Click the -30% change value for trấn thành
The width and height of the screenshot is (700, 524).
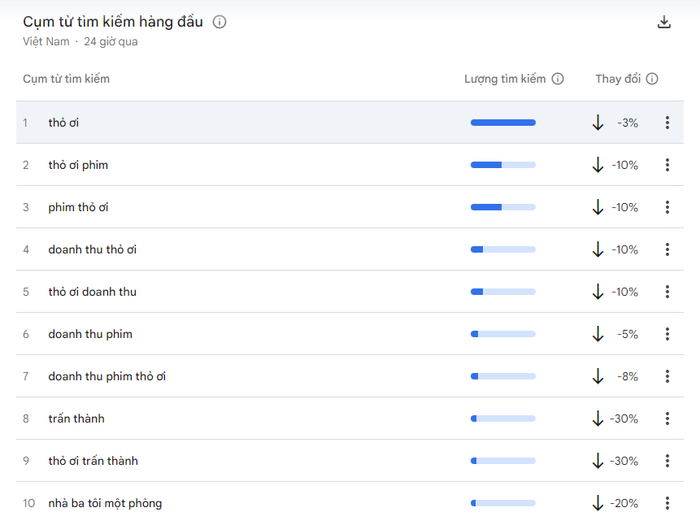tap(624, 419)
